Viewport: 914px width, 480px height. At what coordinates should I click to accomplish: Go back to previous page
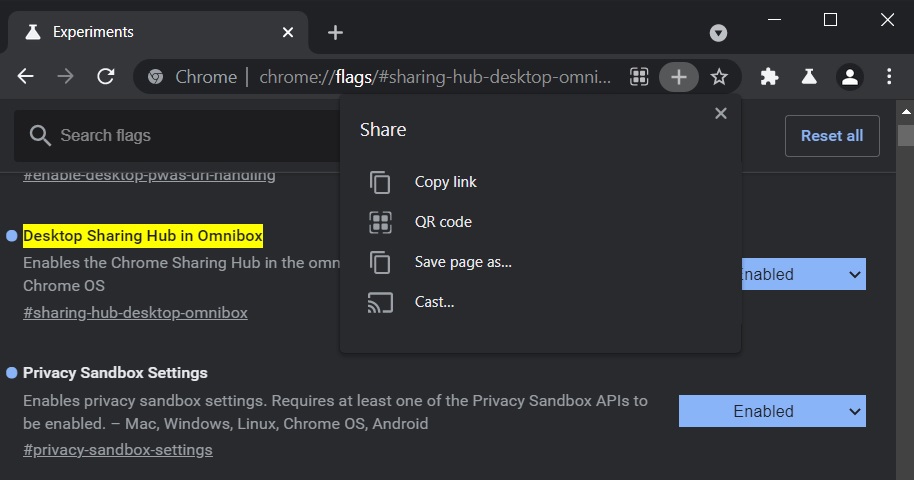(x=26, y=77)
